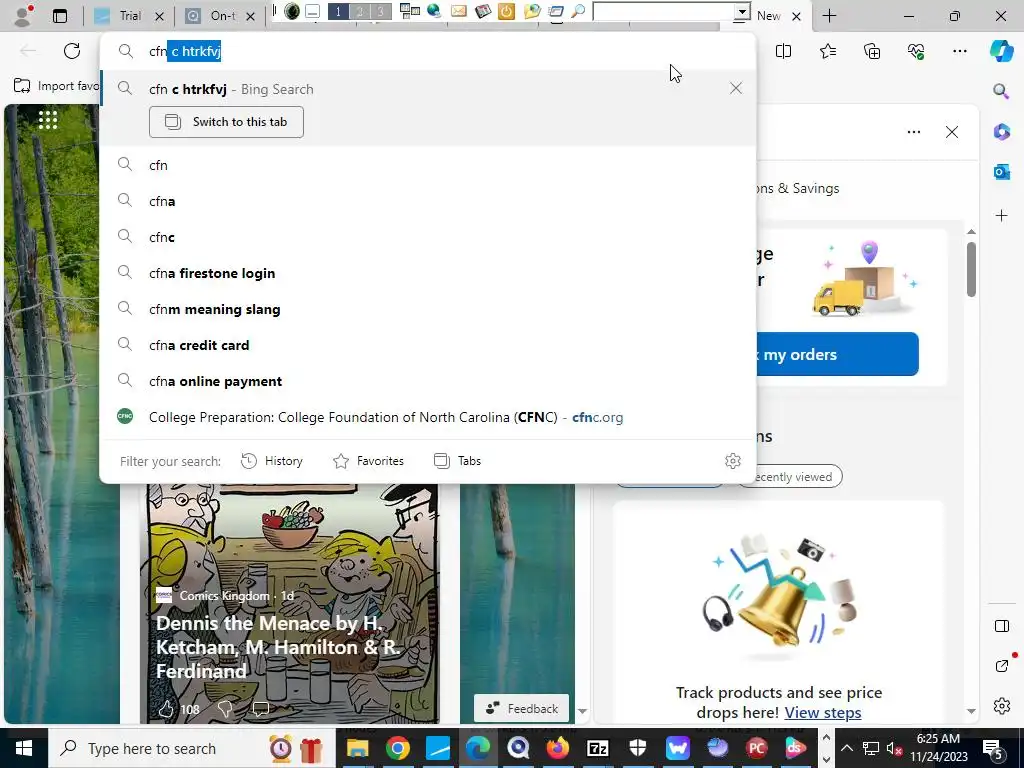
Task: Open the View steps link
Action: click(x=823, y=712)
